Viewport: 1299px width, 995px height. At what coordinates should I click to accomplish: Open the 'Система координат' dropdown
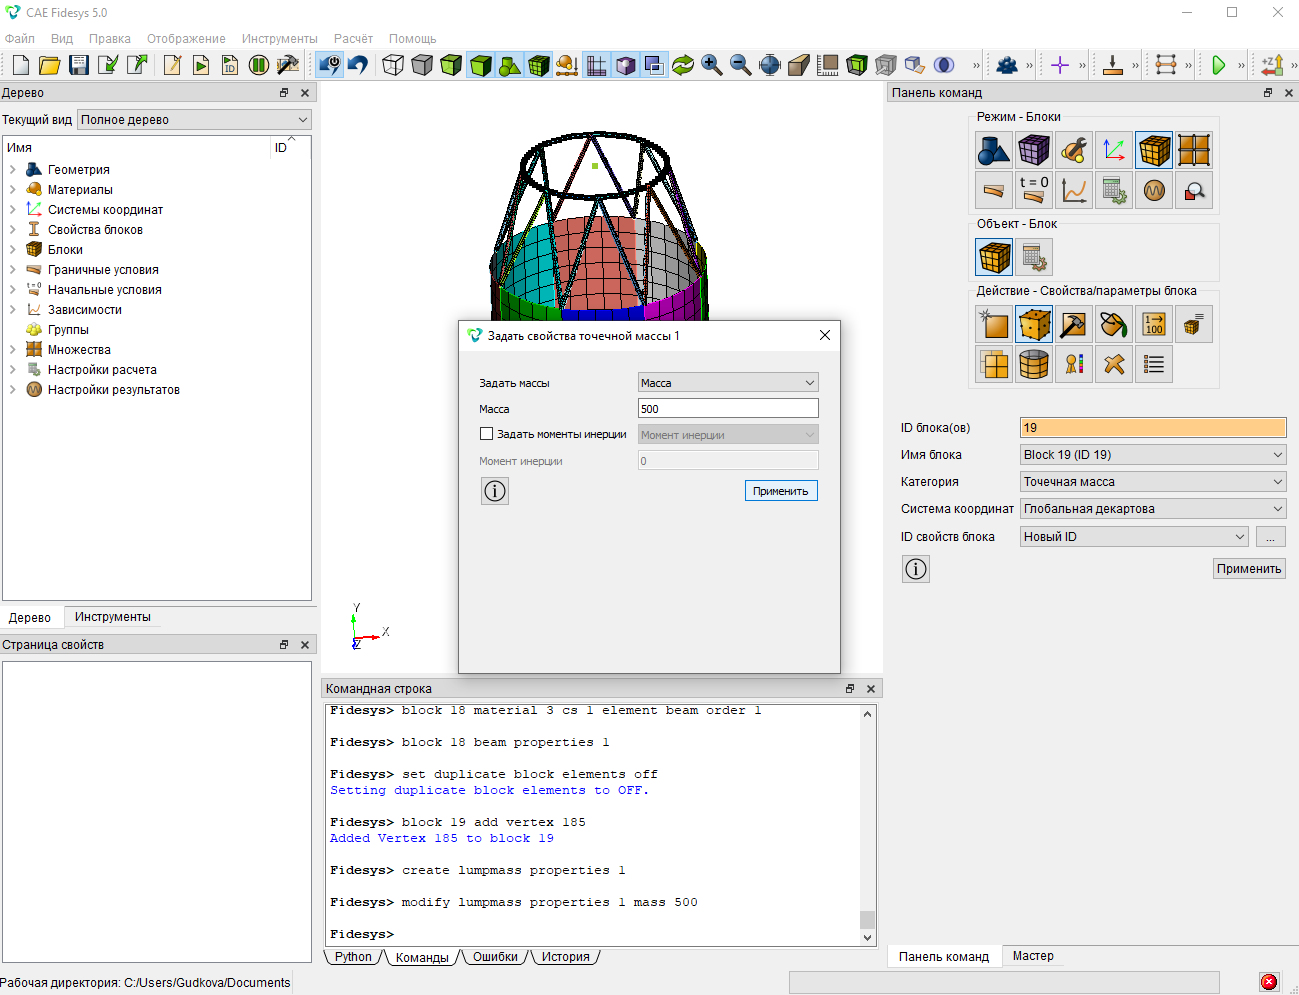click(x=1153, y=509)
